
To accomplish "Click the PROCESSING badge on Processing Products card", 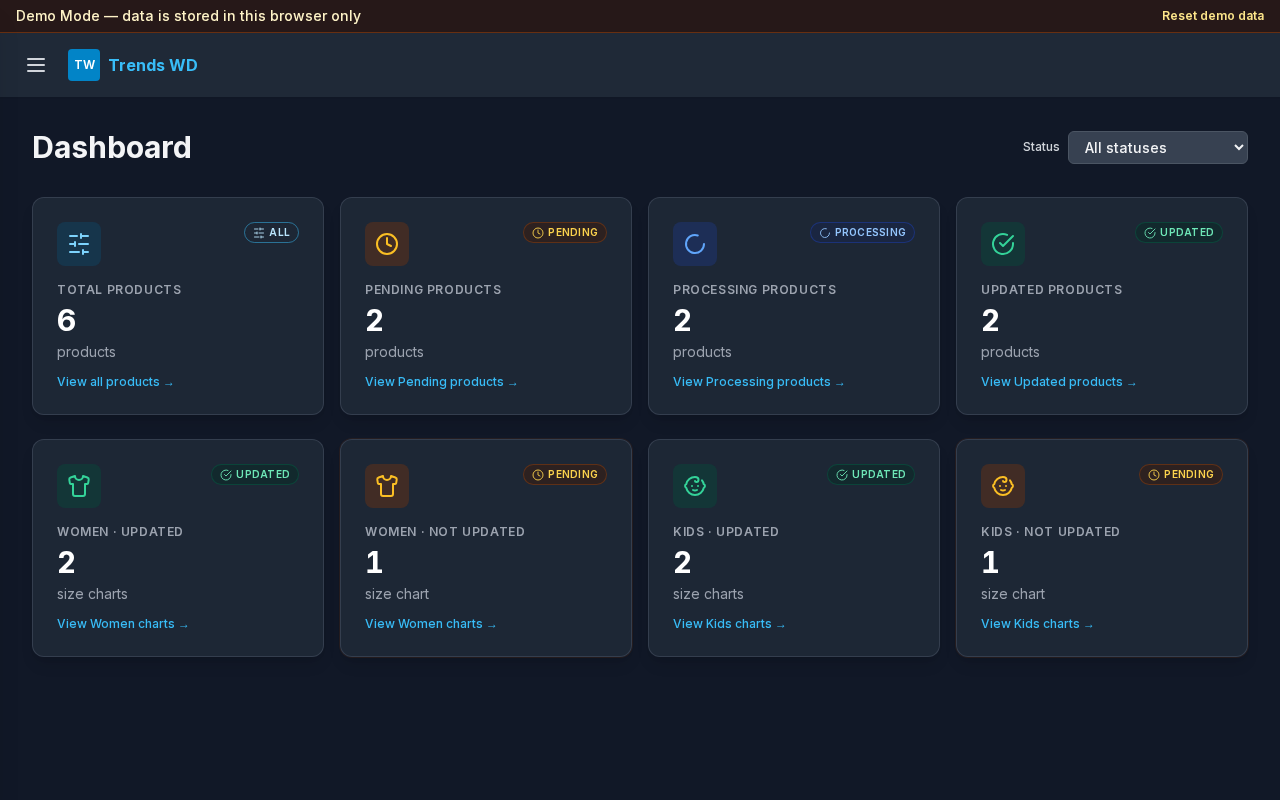I will click(862, 232).
